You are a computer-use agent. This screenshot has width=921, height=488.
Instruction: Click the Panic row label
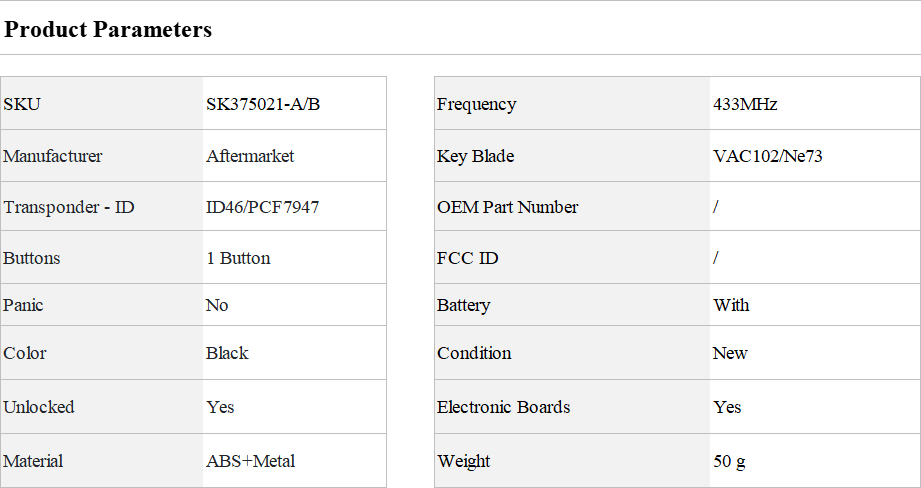[x=24, y=305]
